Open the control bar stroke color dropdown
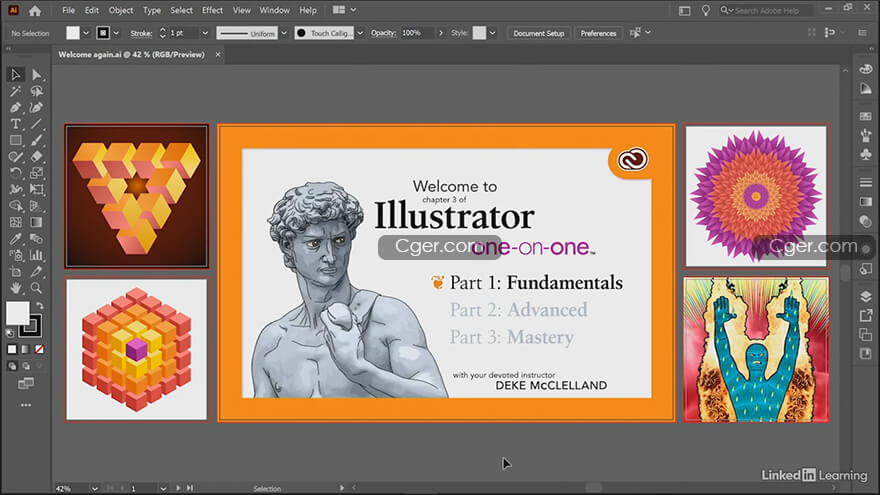This screenshot has height=495, width=880. coord(116,33)
